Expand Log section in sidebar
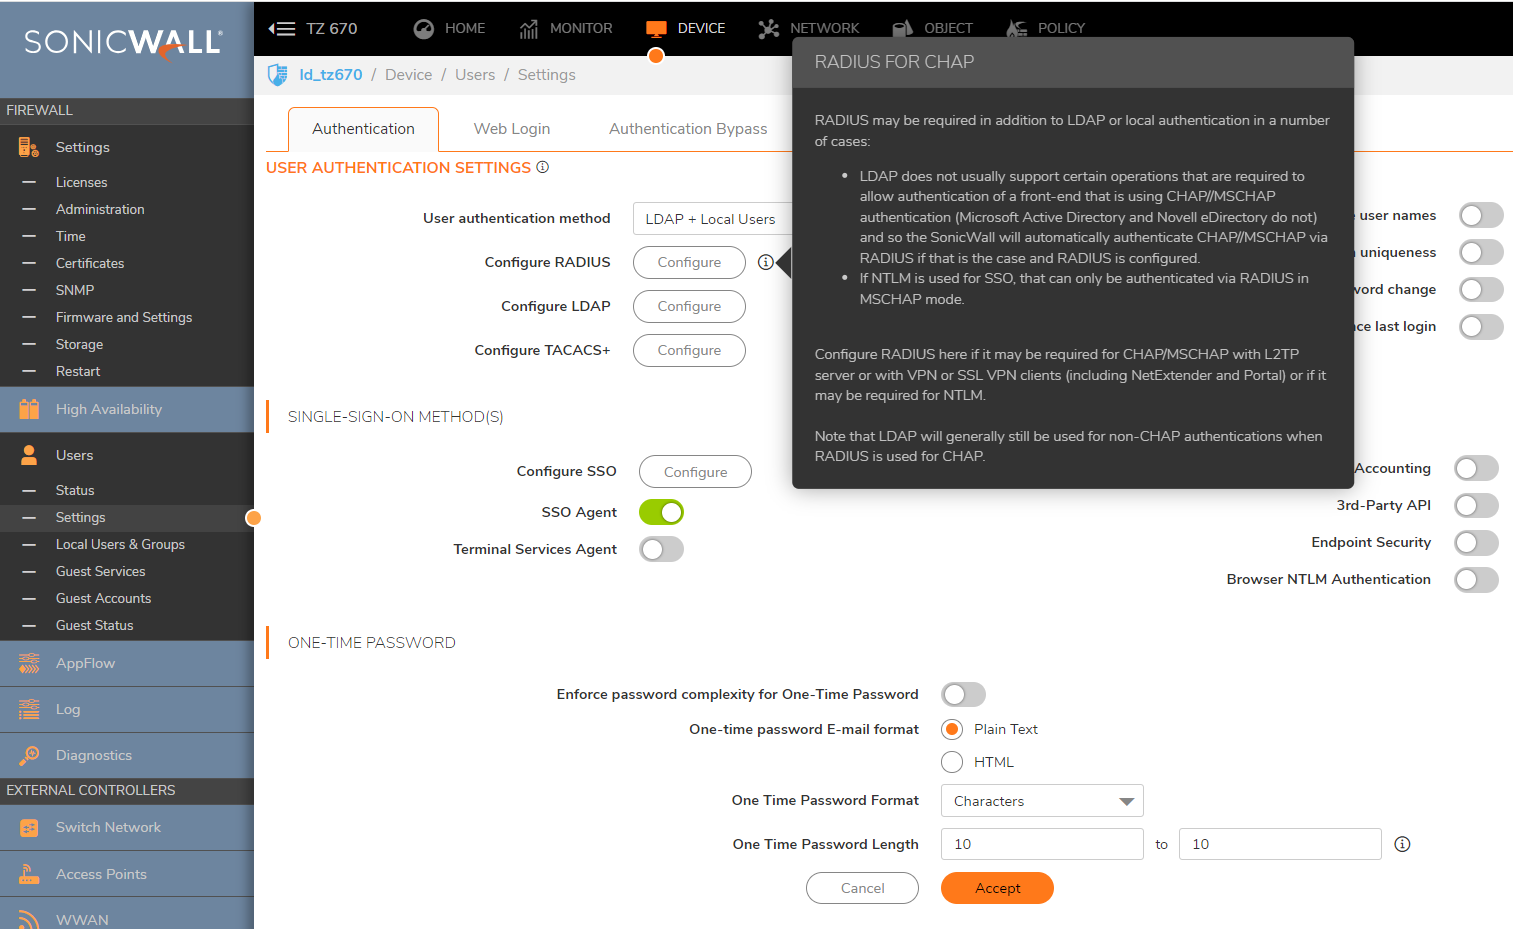This screenshot has height=929, width=1513. (127, 709)
